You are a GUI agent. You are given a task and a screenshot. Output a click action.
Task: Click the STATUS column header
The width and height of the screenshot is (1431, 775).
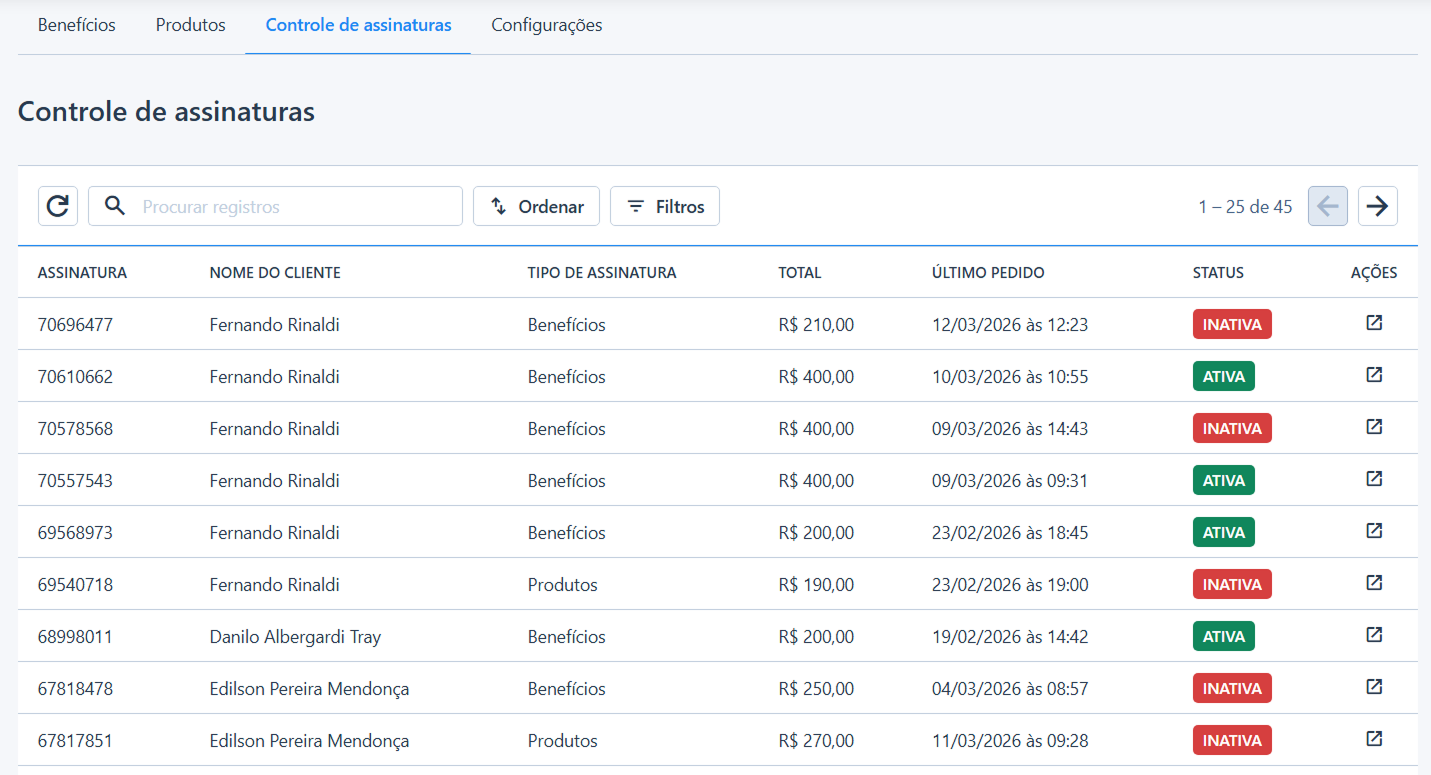click(x=1218, y=273)
